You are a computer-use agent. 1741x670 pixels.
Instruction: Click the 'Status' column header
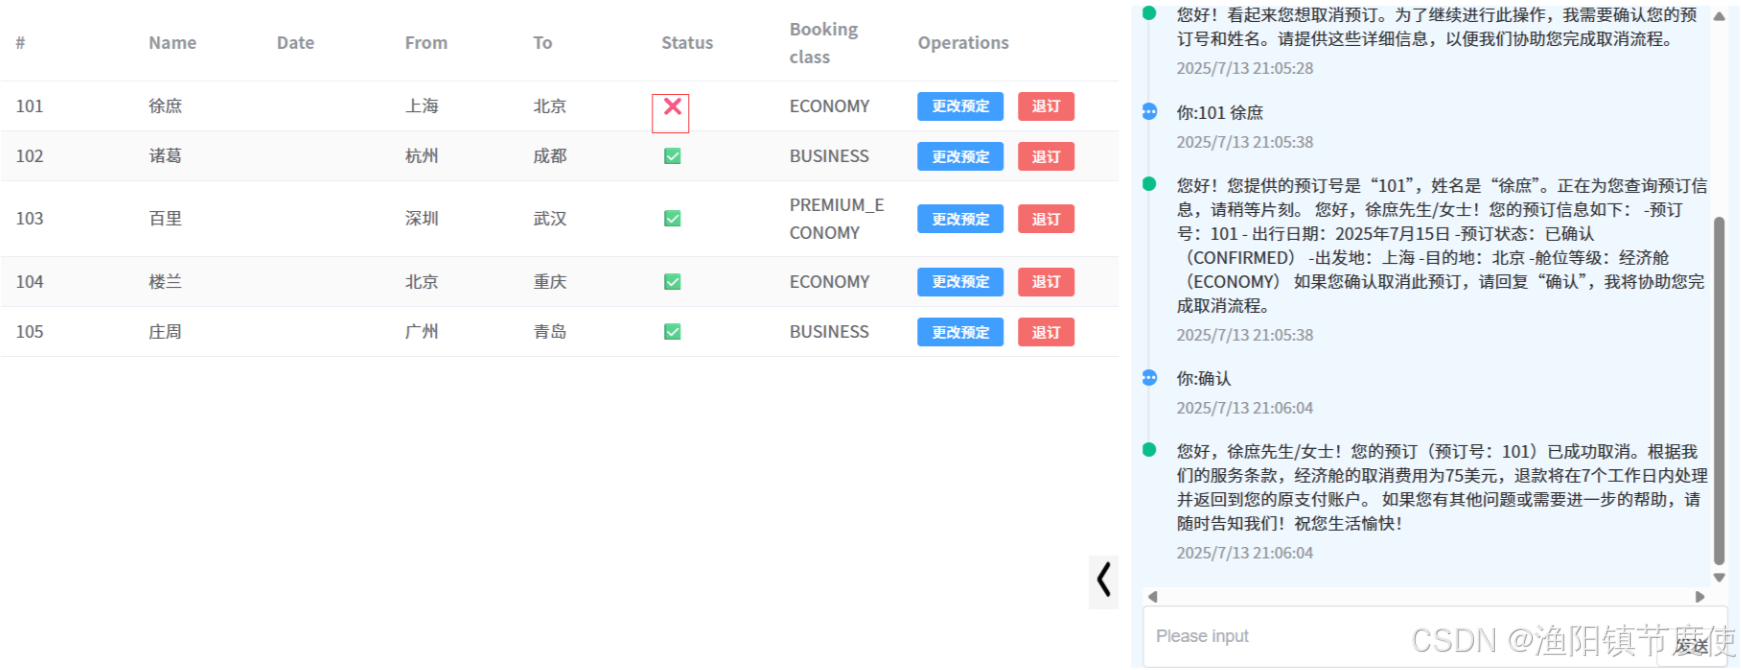[x=687, y=43]
